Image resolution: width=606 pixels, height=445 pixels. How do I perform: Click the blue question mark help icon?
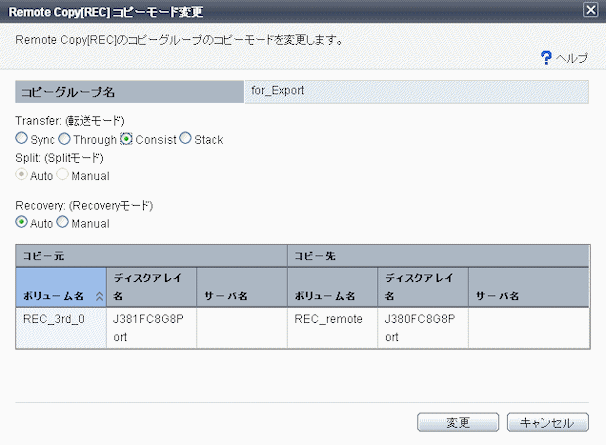[x=546, y=58]
